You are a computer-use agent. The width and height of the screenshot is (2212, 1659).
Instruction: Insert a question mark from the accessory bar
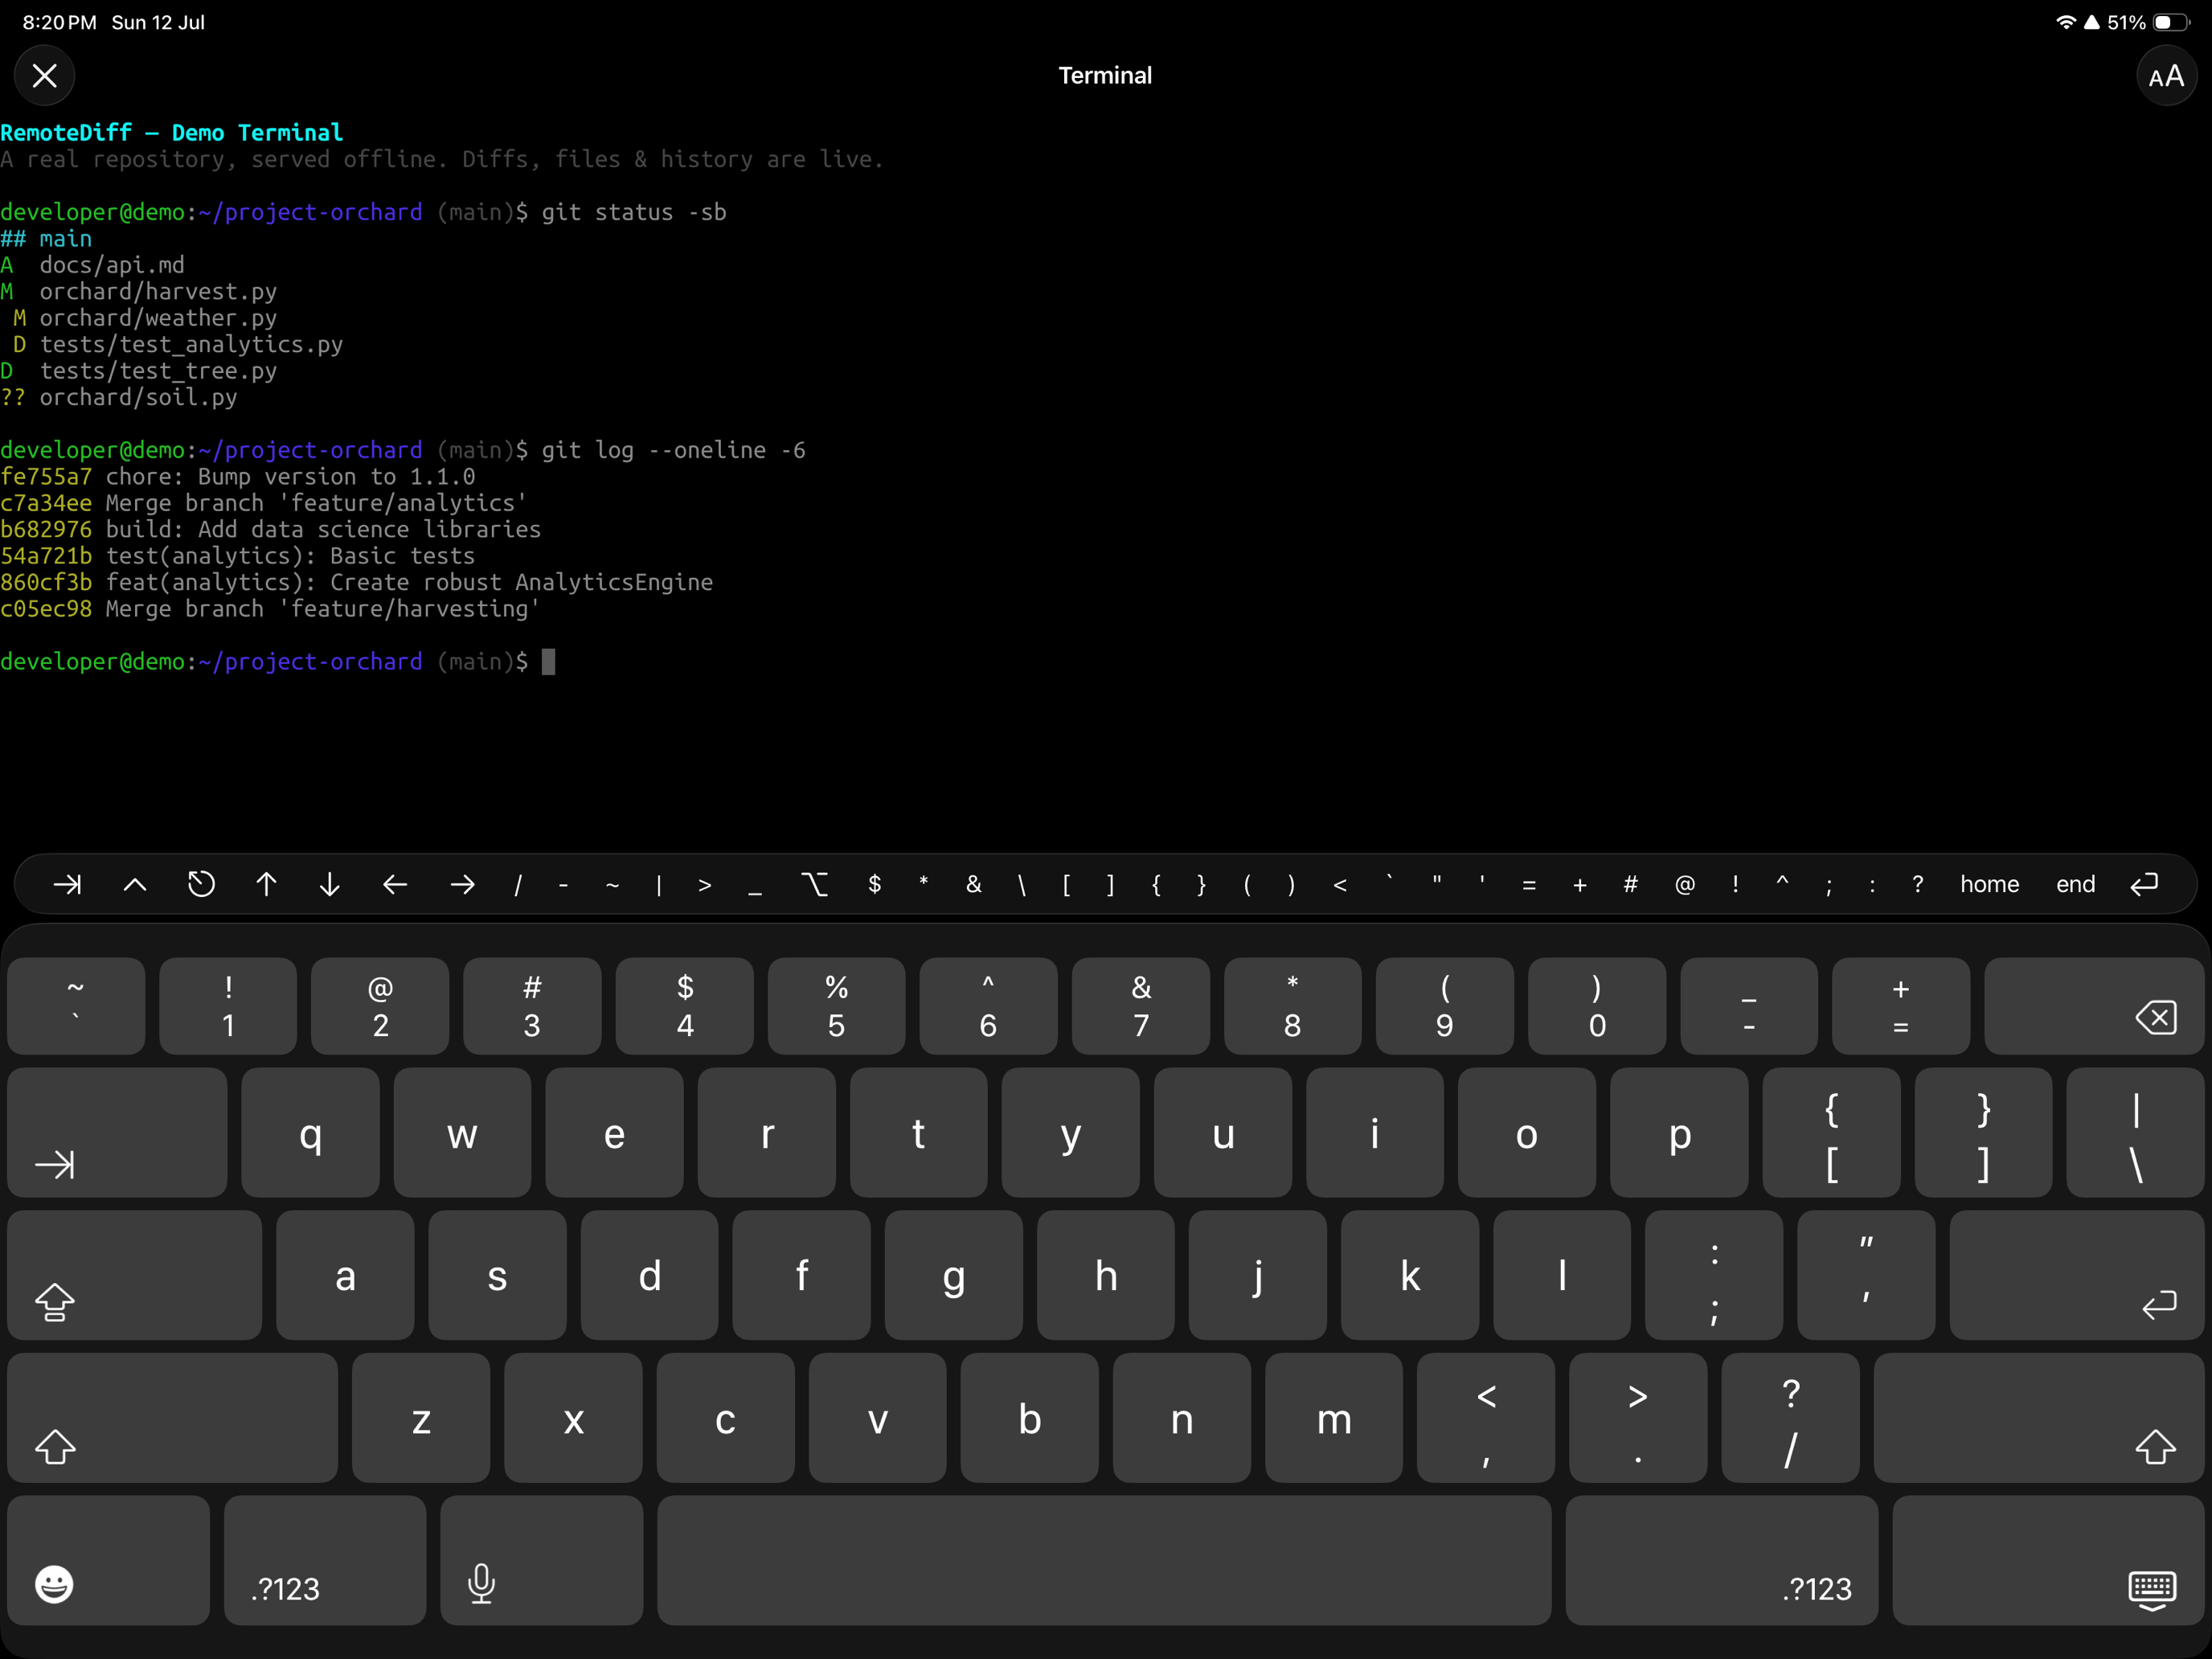(x=1918, y=884)
